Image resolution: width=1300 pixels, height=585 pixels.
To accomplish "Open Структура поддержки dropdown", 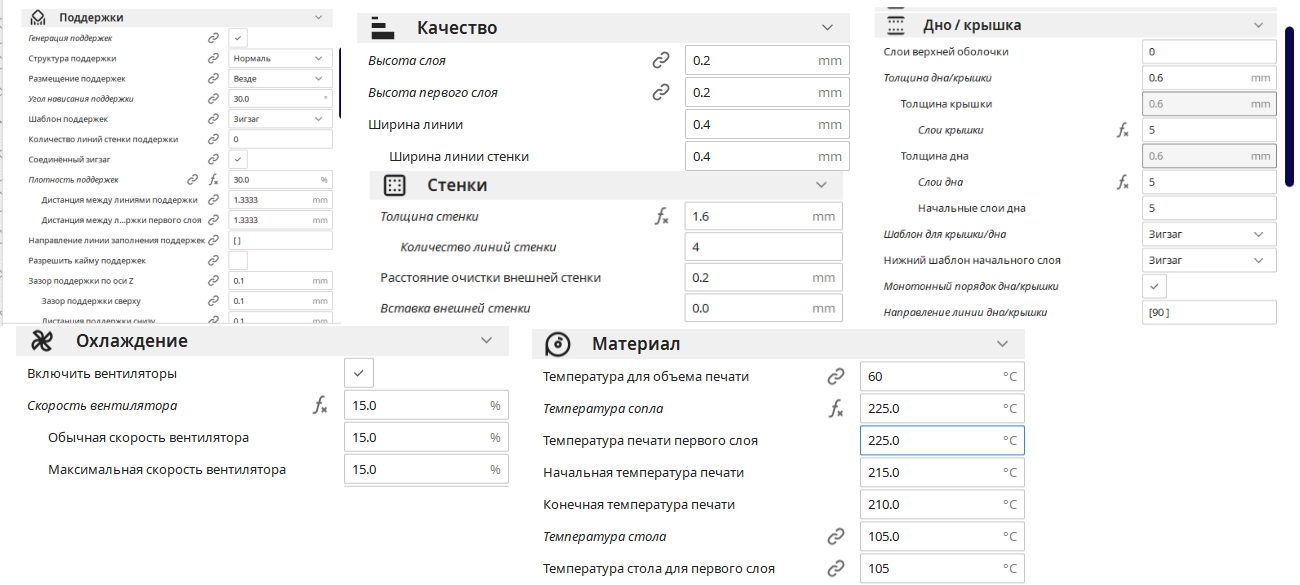I will tap(280, 58).
